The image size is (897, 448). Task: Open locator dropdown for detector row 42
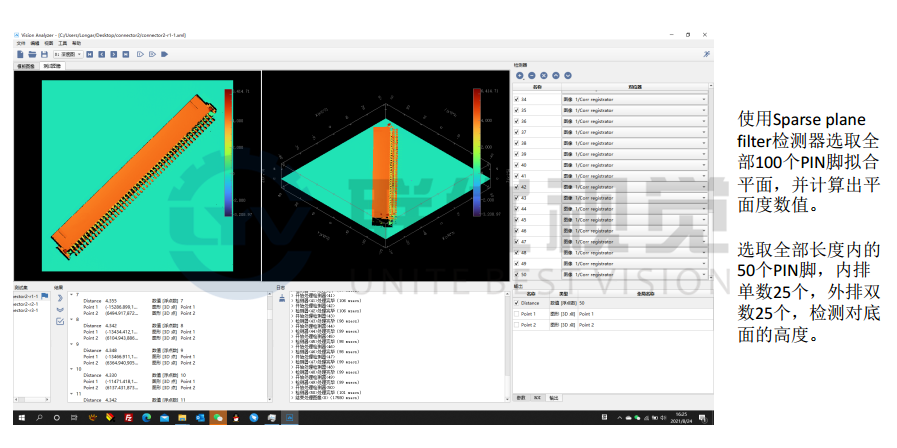tap(703, 187)
